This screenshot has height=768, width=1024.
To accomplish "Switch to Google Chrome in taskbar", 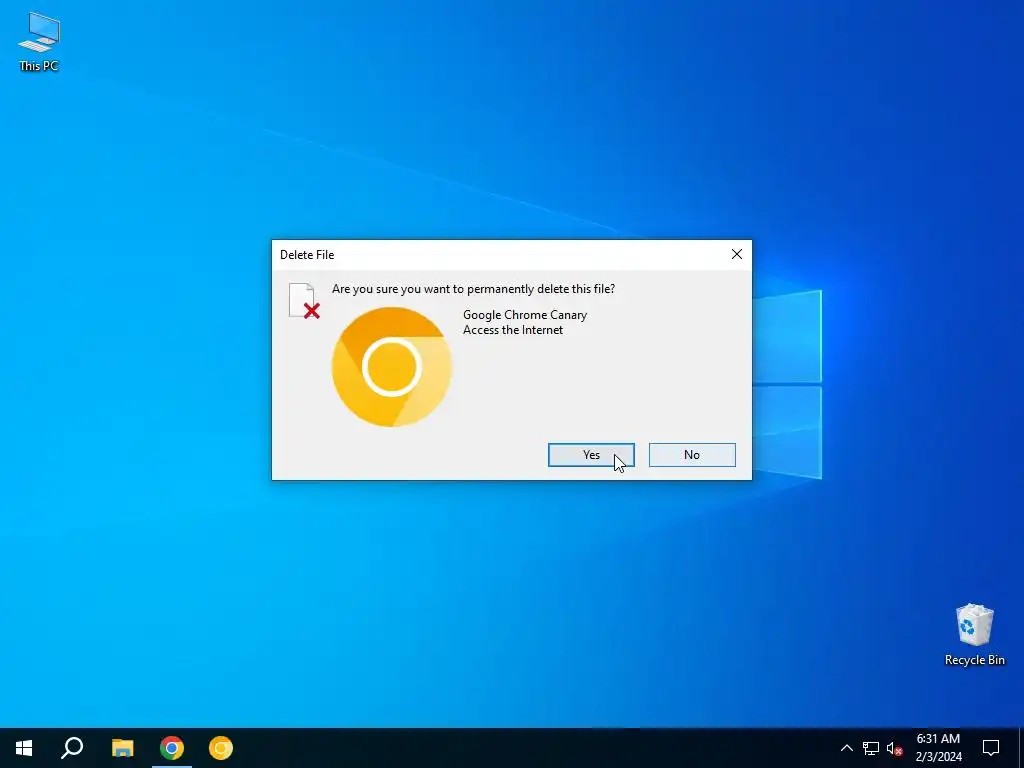I will (x=172, y=748).
